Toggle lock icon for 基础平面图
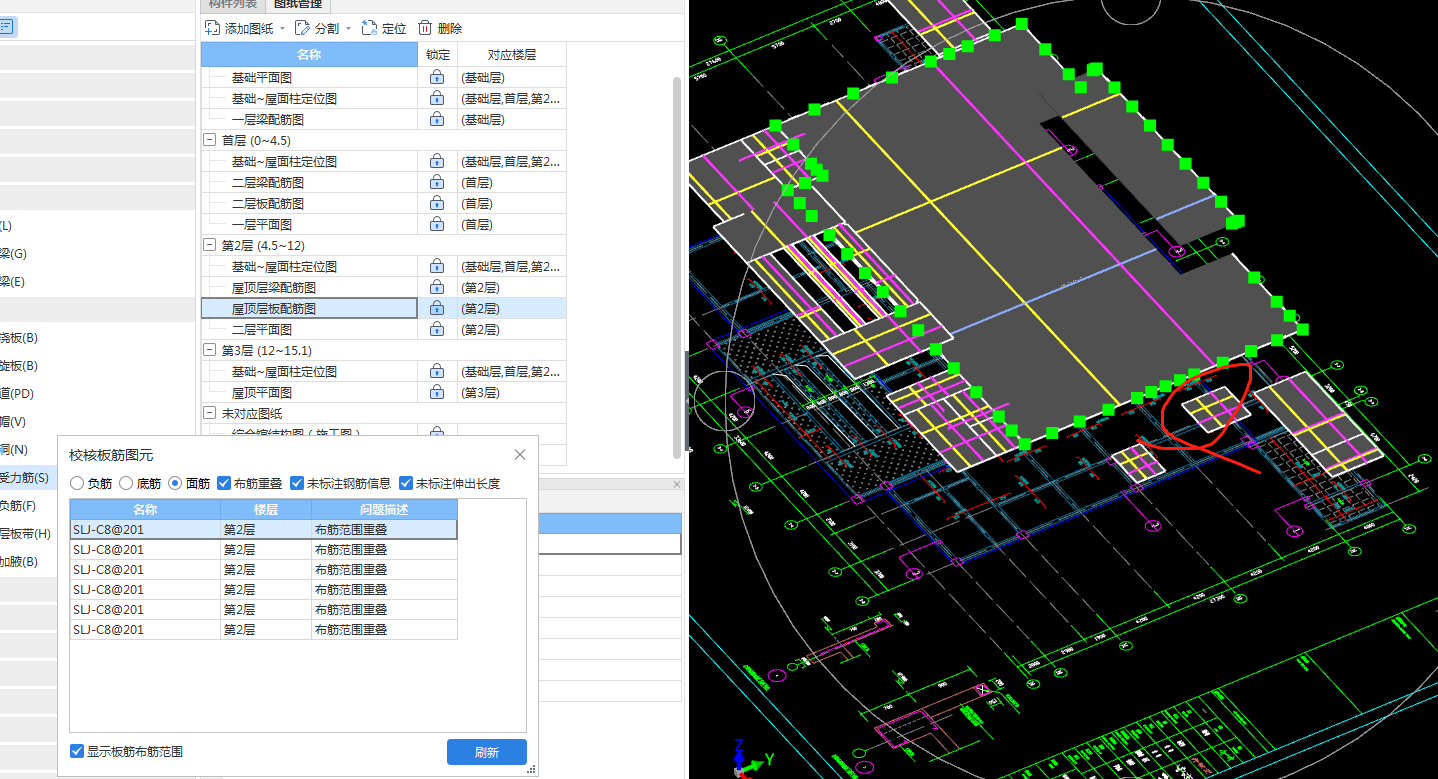 [437, 77]
